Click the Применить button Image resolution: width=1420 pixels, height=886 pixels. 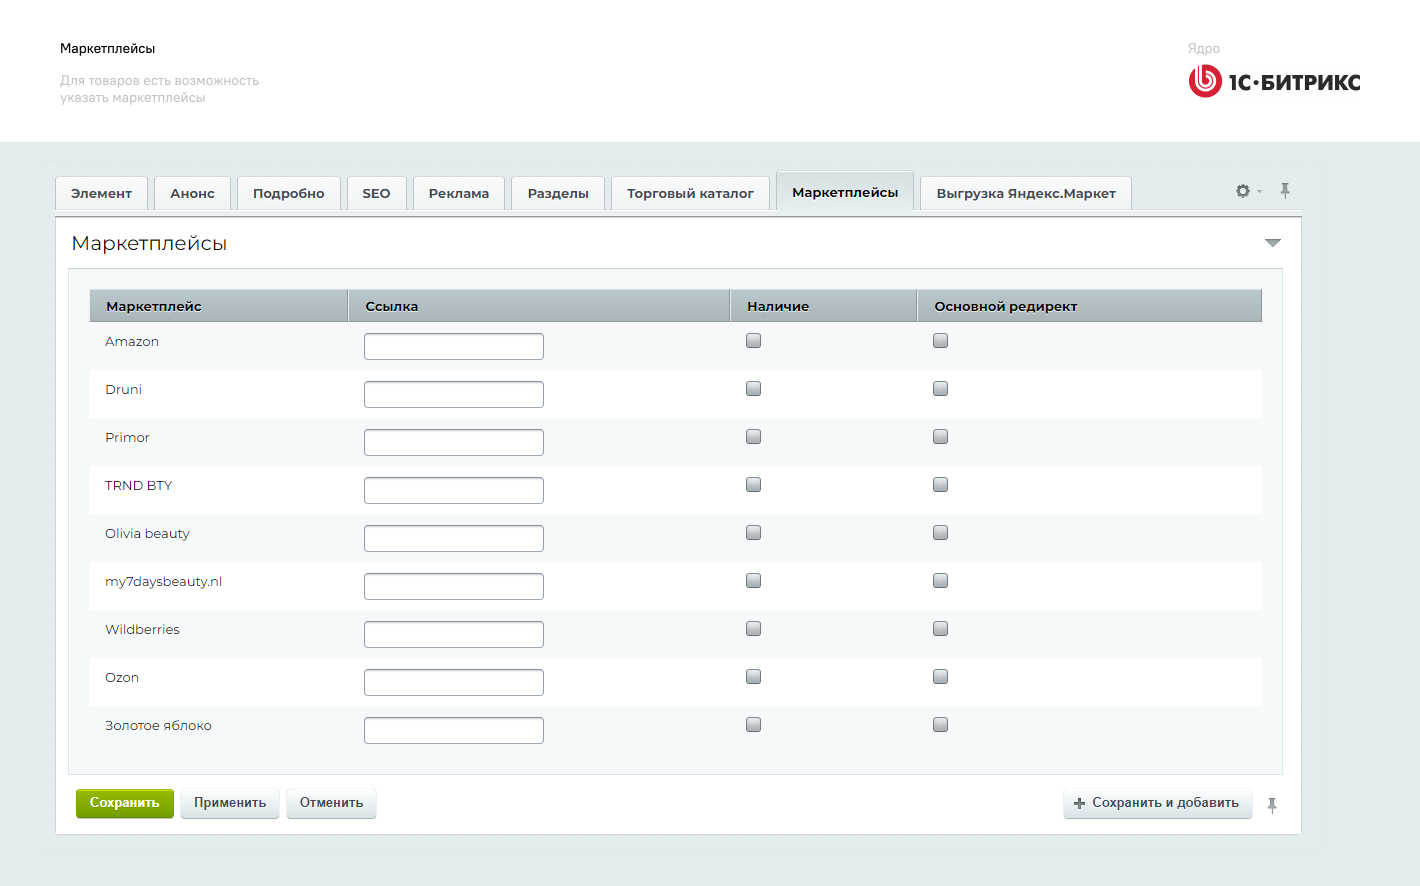pos(230,803)
